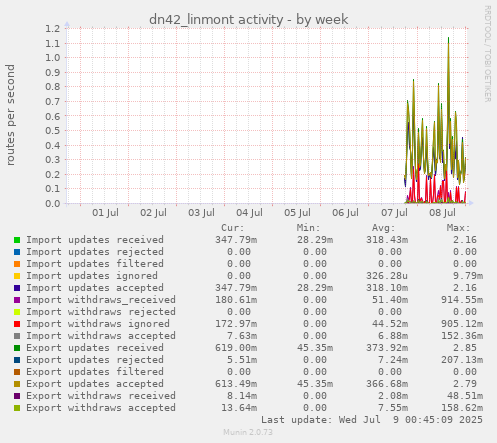
Task: Click the olive-gold Export updates accepted swatch
Action: pyautogui.click(x=17, y=384)
